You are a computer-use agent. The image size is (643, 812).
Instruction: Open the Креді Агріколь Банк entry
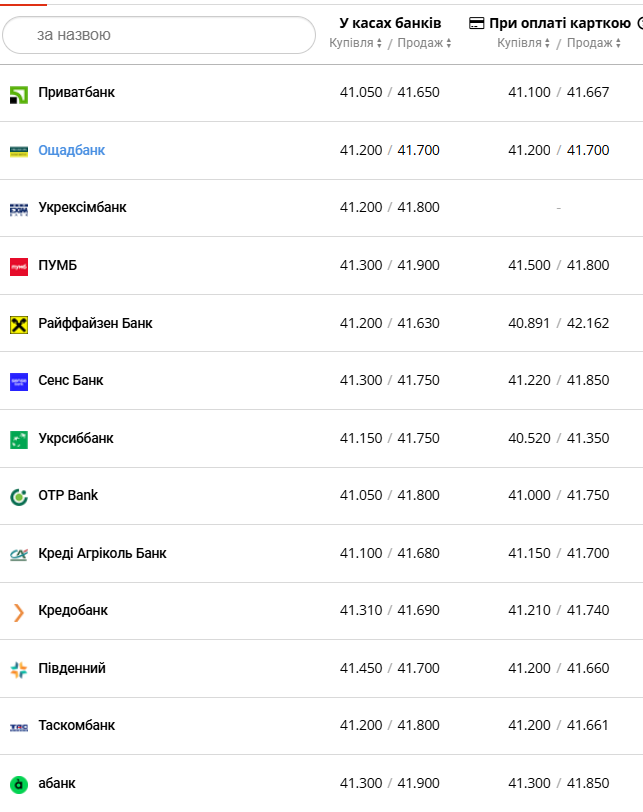click(x=102, y=553)
